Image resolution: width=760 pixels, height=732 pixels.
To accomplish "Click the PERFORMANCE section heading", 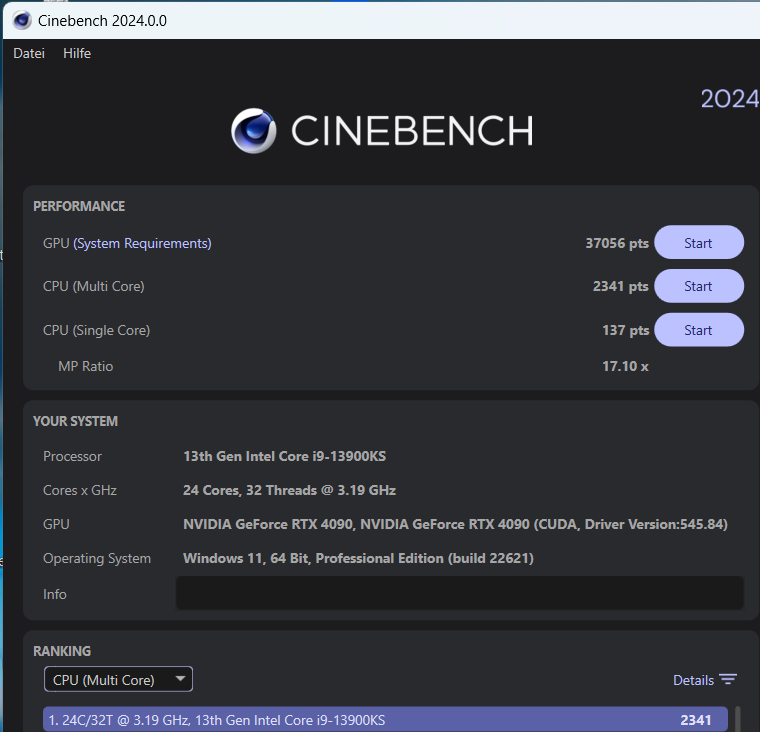I will pos(79,206).
